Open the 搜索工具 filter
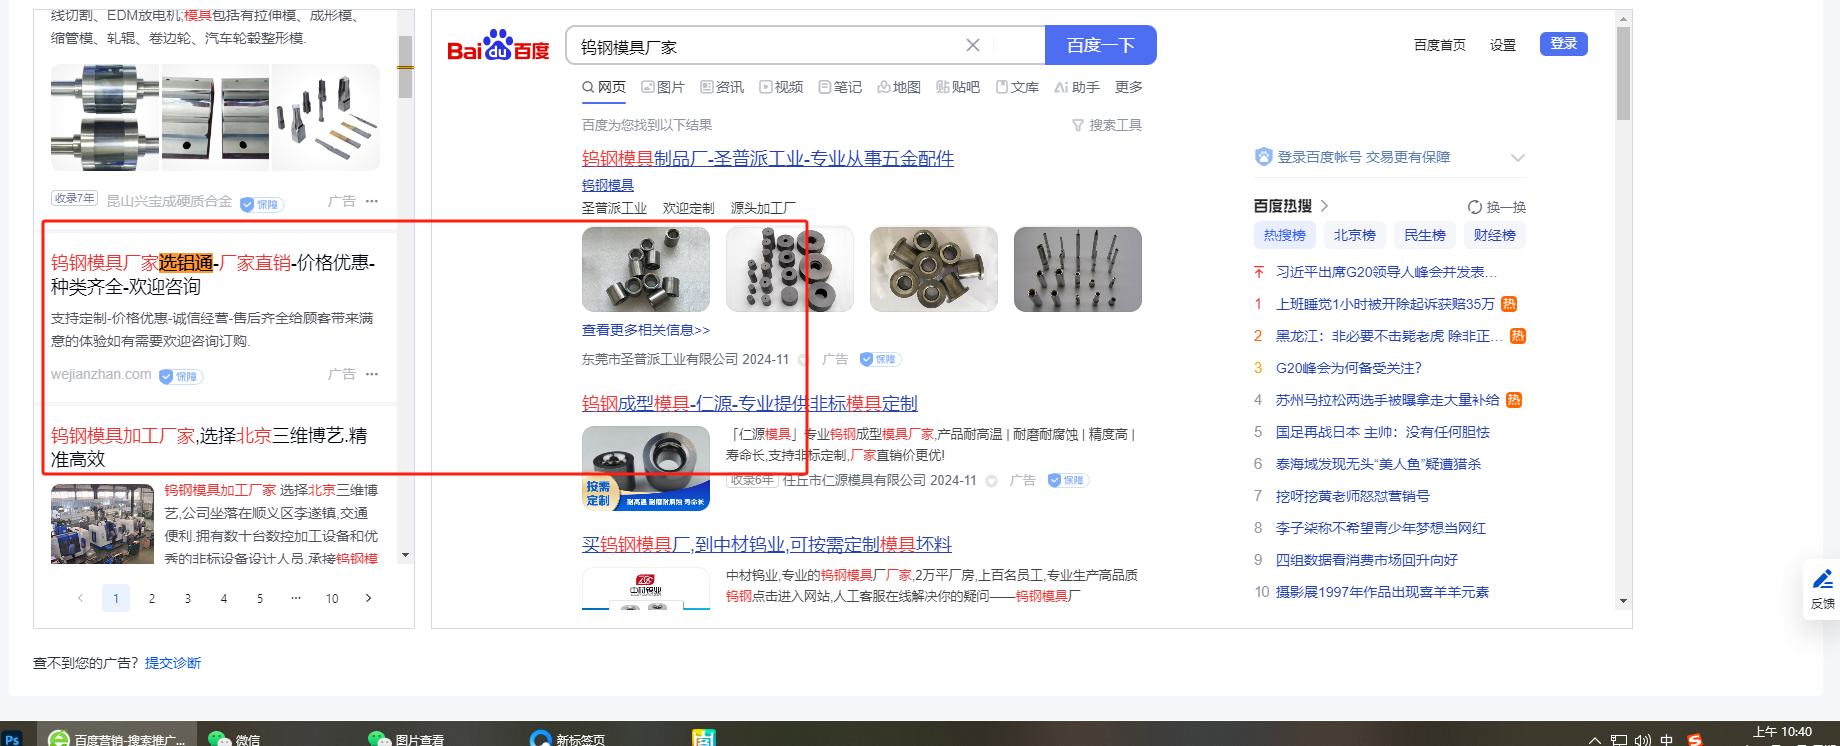Screen dimensions: 1840x746 pos(1107,125)
